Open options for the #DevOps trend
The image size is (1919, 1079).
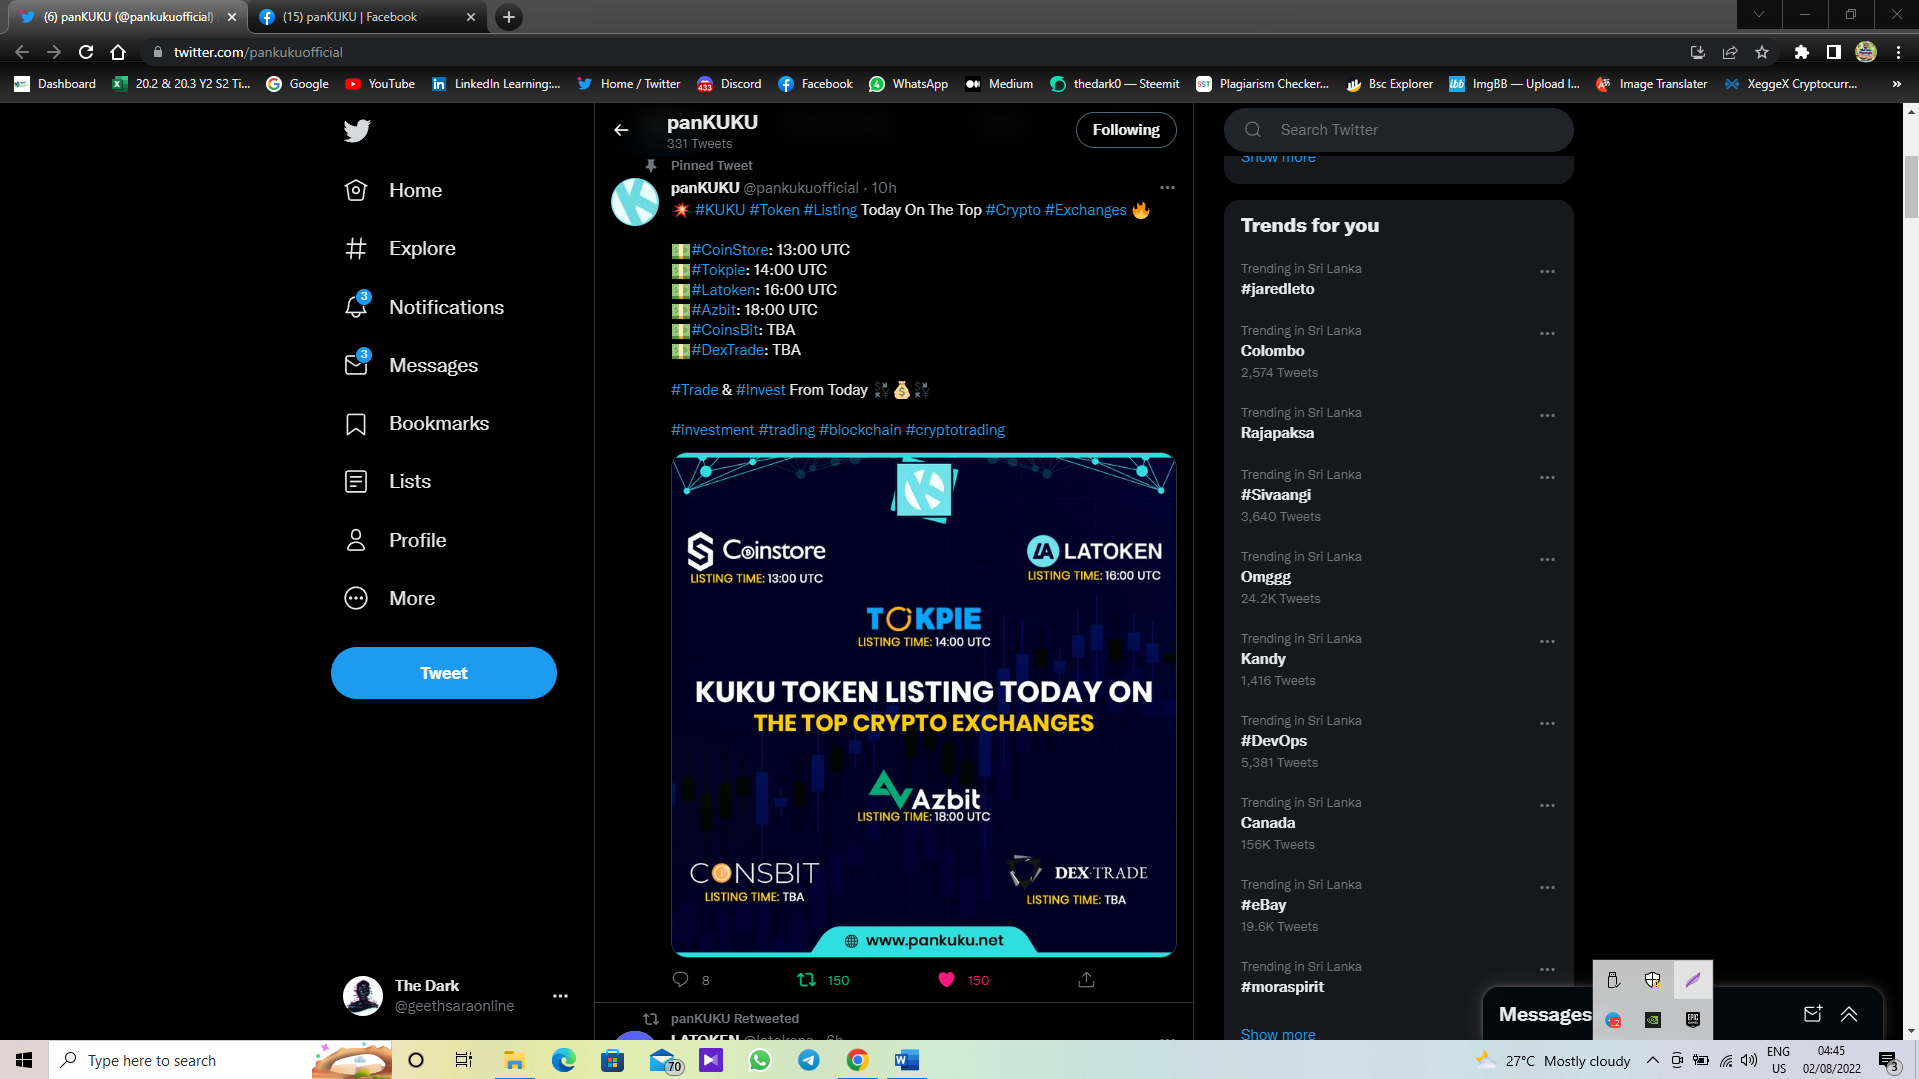(1547, 724)
